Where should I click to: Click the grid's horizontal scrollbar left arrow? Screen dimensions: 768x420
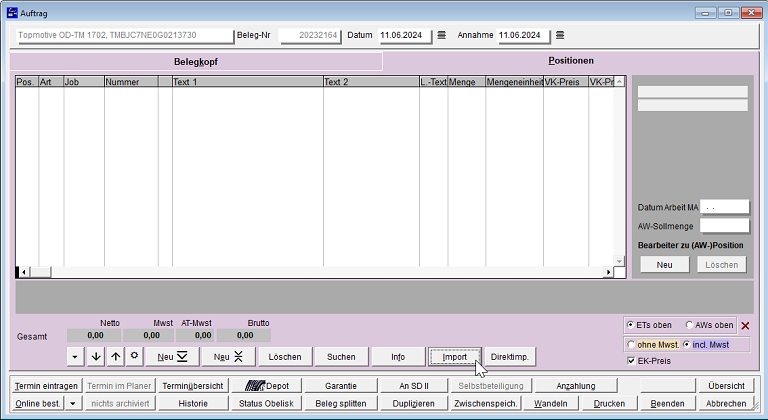[x=23, y=272]
